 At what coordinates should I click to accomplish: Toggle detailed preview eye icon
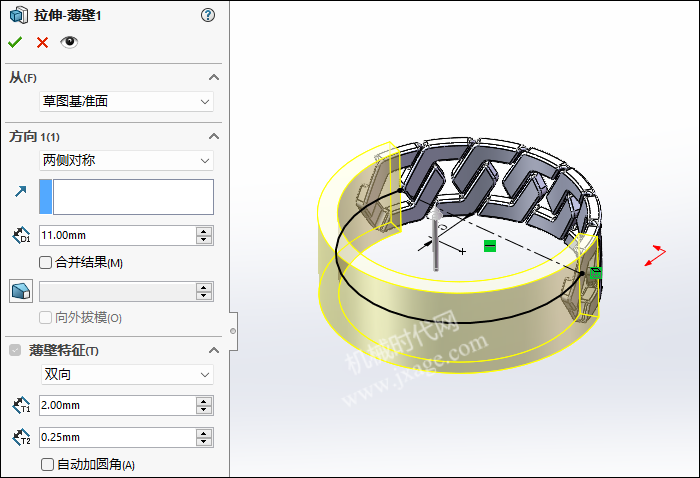(69, 42)
